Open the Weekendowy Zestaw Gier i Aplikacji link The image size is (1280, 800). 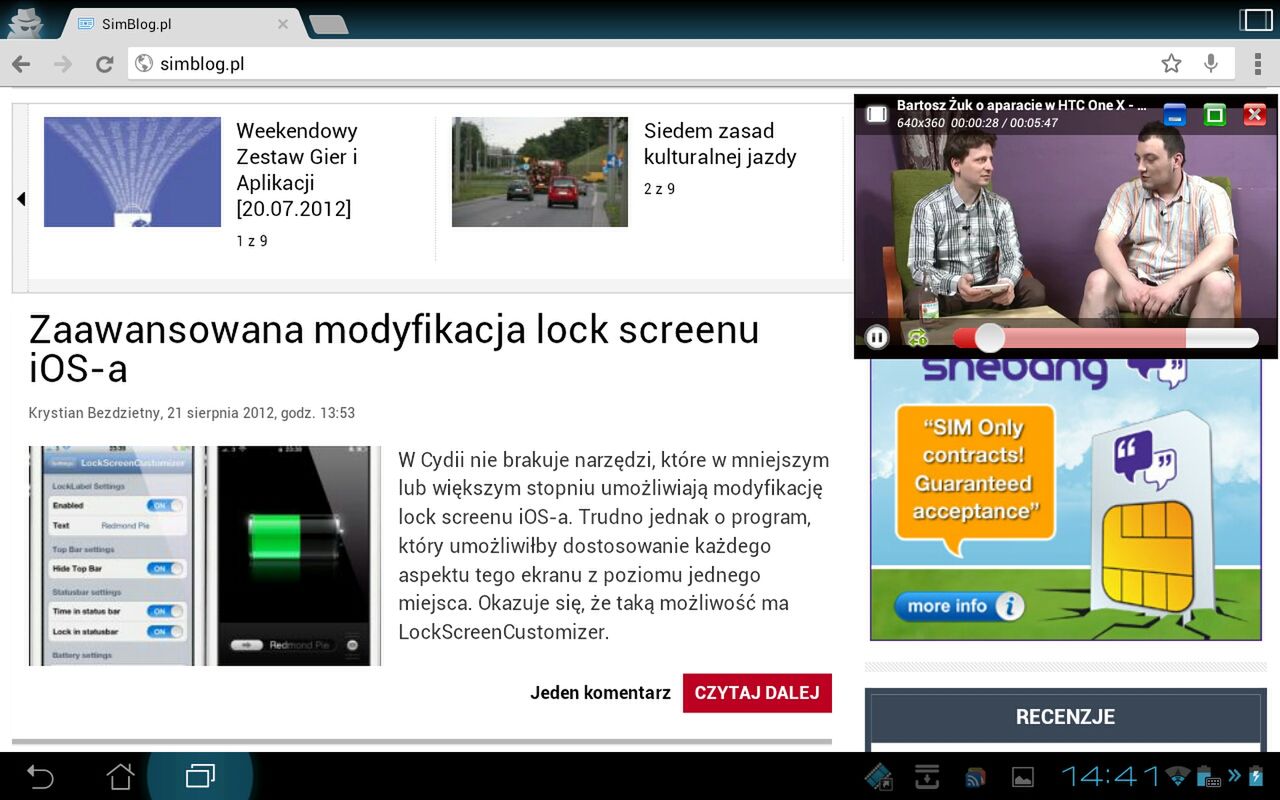pos(297,170)
